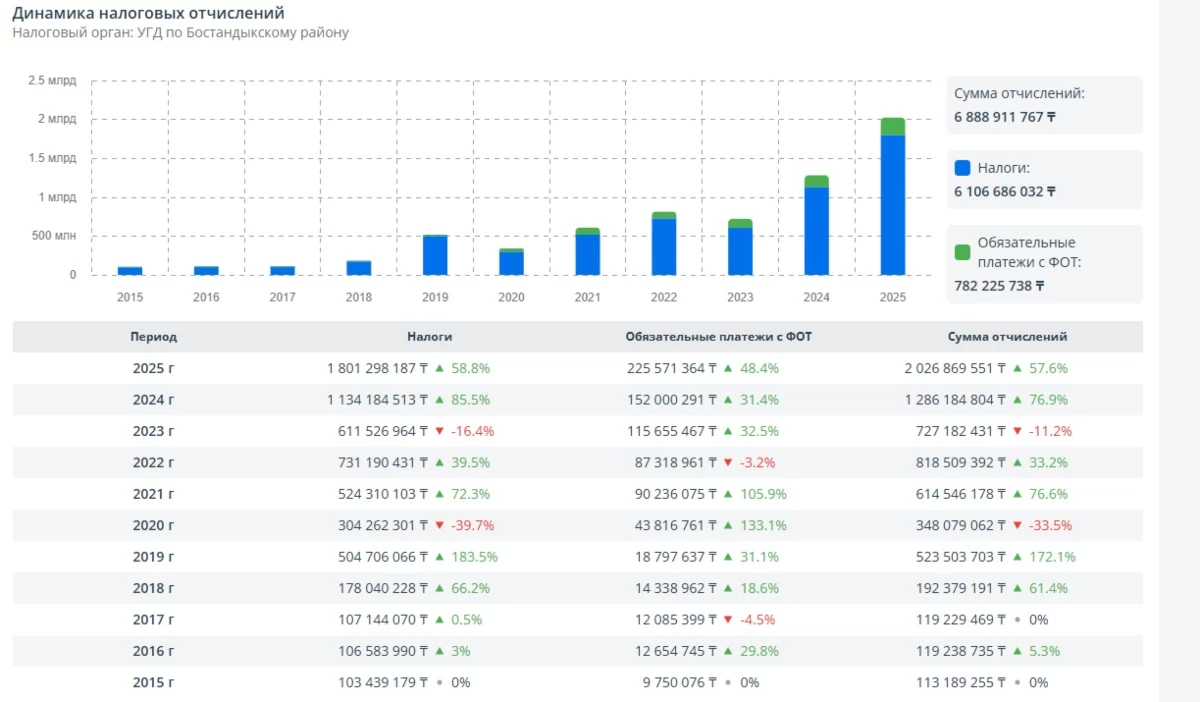
Task: Click red down arrow beside -3.2%
Action: point(728,463)
